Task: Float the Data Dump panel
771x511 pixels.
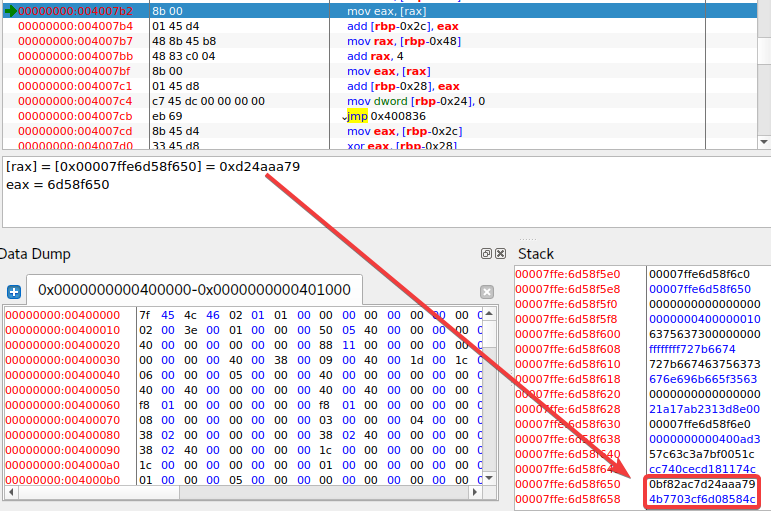Action: [486, 254]
